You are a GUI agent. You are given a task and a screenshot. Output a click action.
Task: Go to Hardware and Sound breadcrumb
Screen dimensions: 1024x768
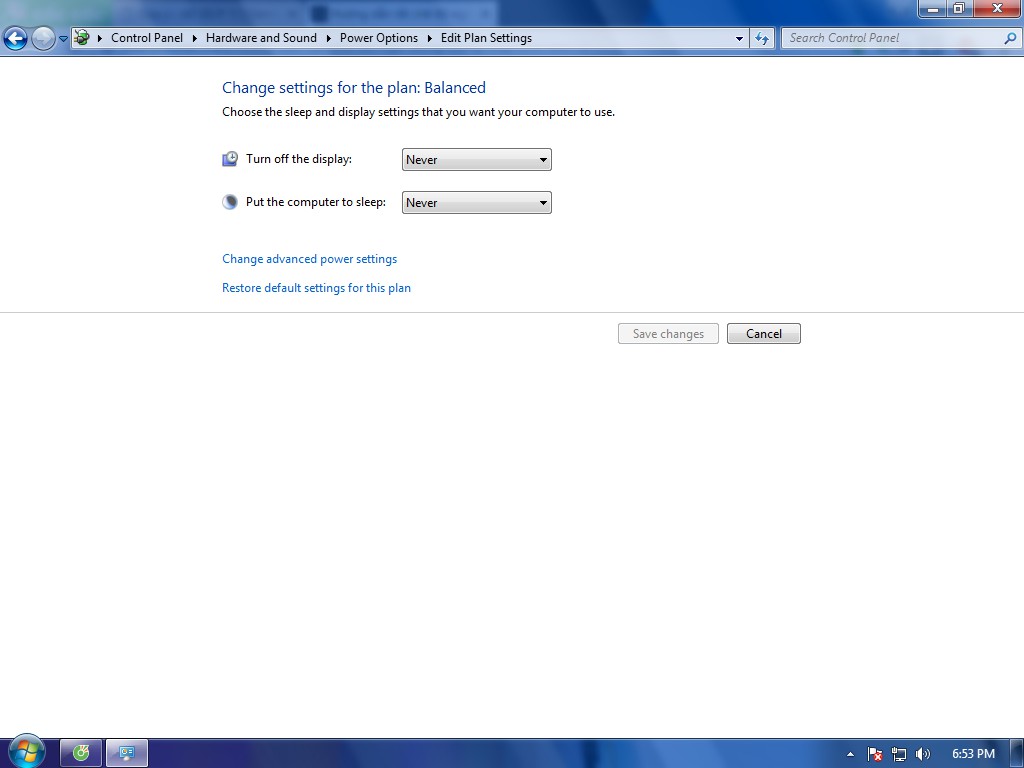click(x=261, y=38)
